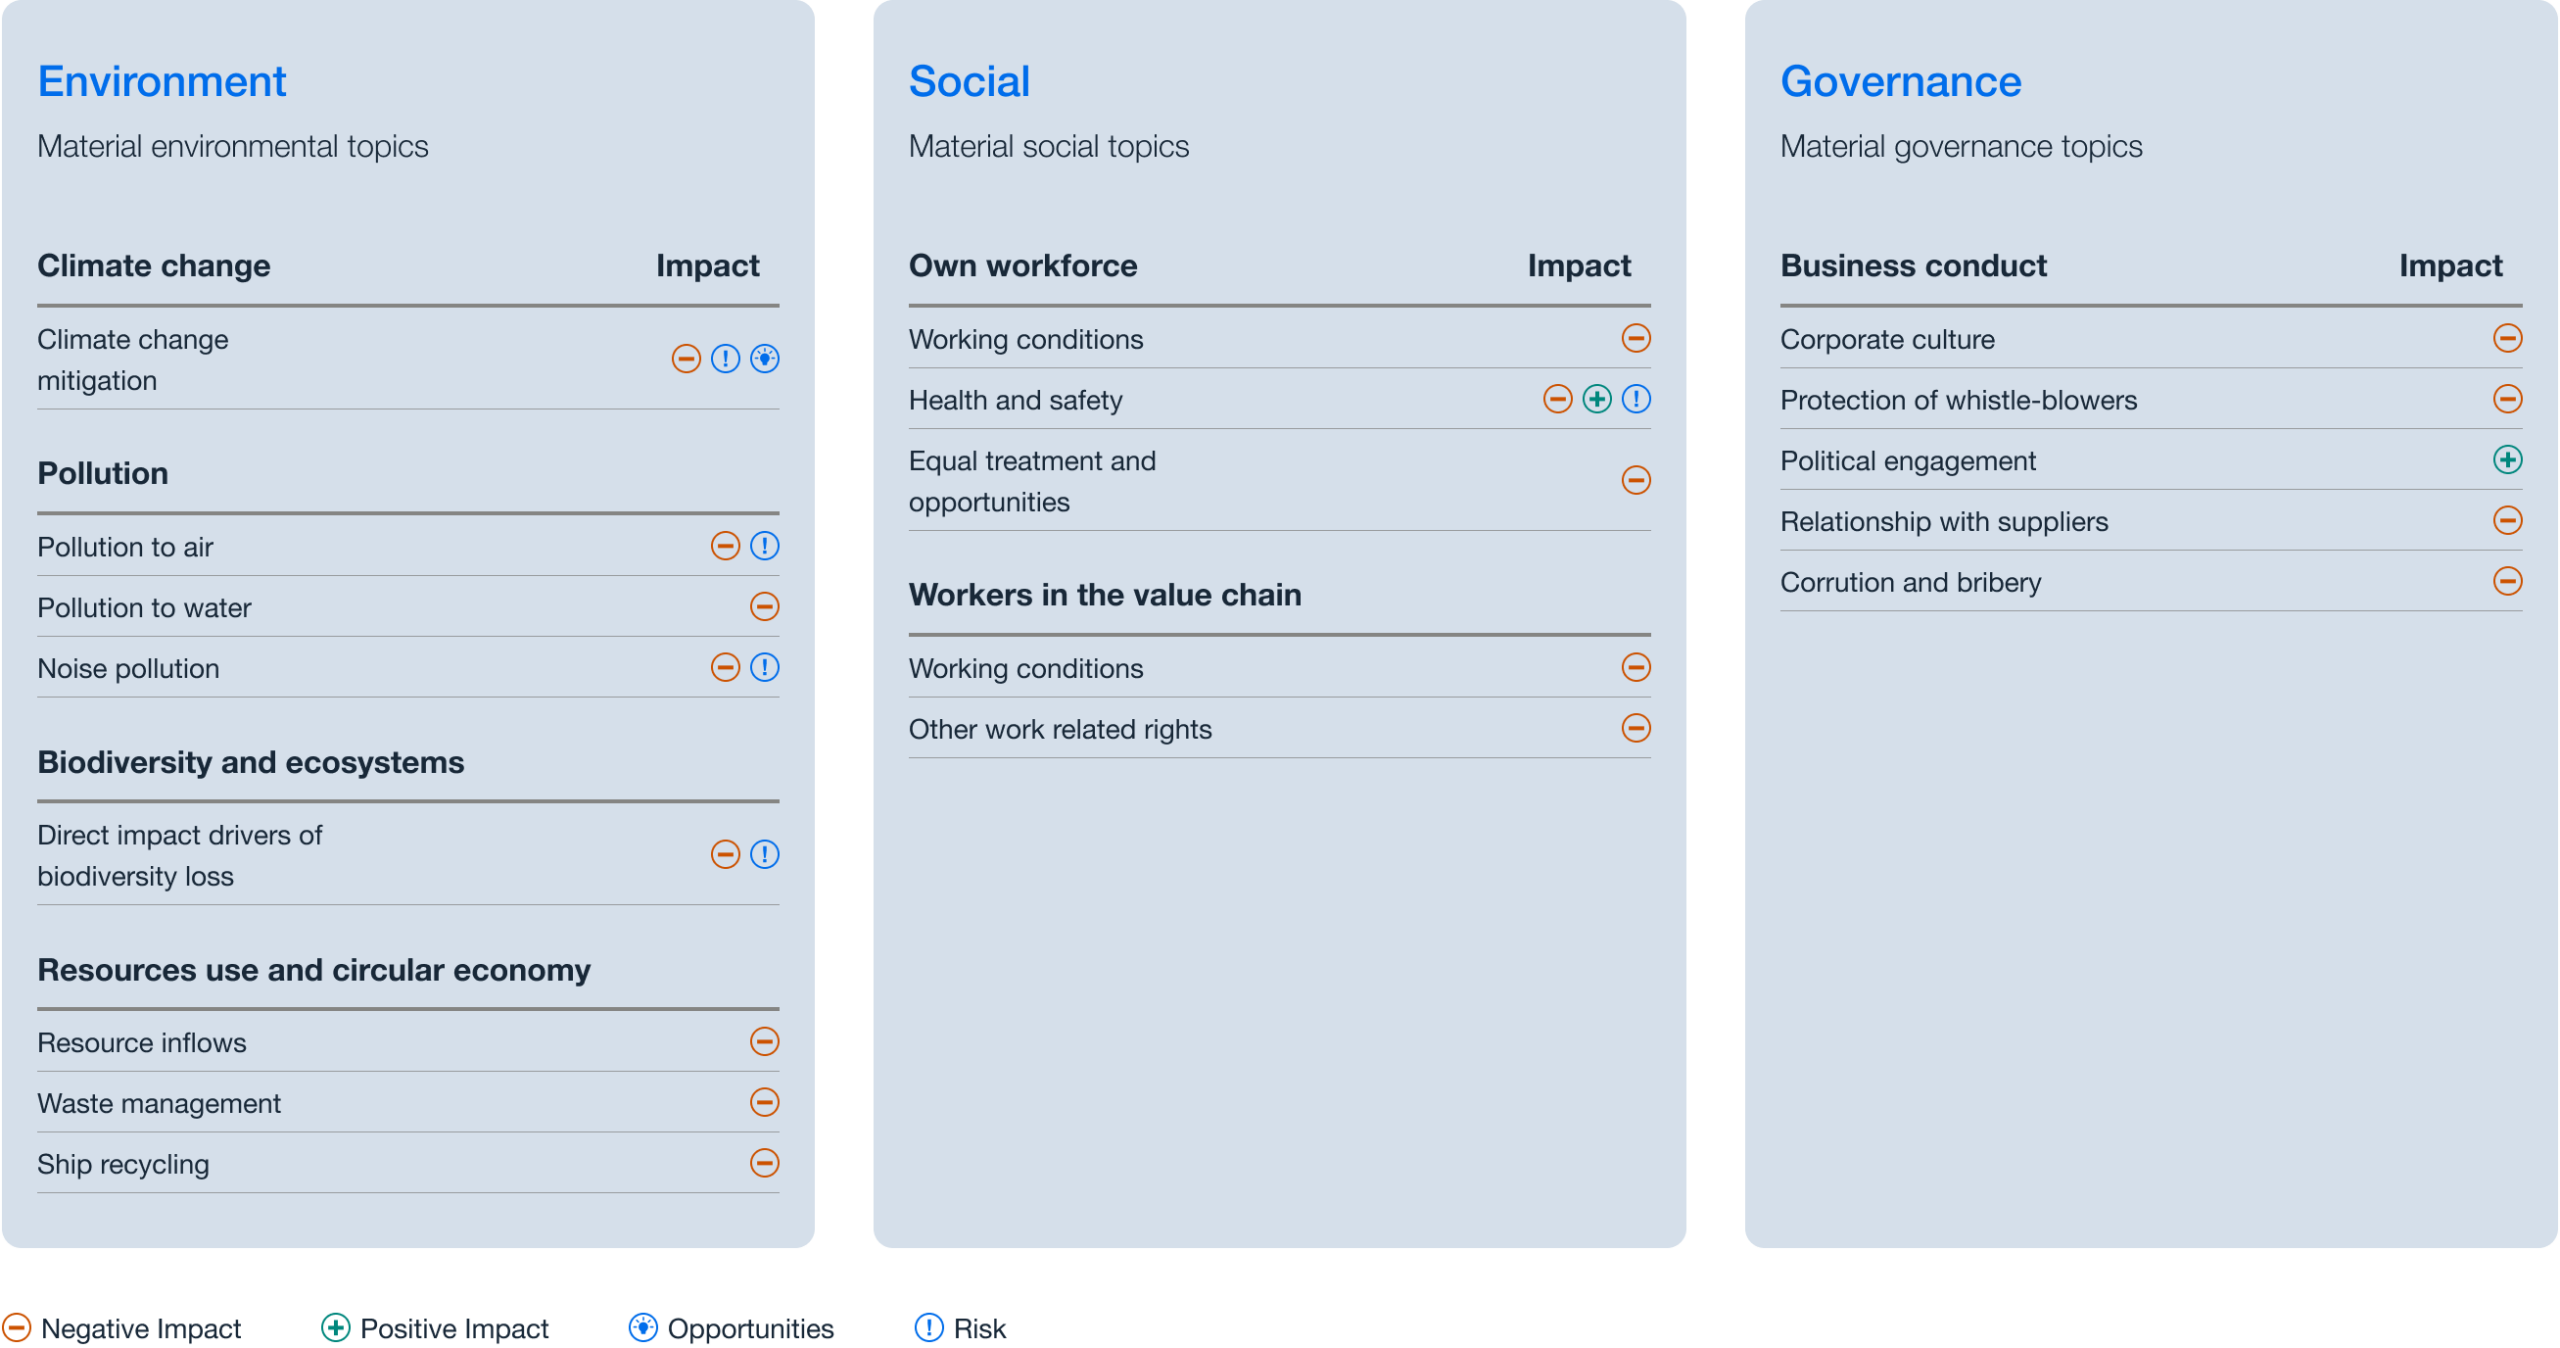Image resolution: width=2560 pixels, height=1348 pixels.
Task: Click the Positive Impact legend icon
Action: [336, 1328]
